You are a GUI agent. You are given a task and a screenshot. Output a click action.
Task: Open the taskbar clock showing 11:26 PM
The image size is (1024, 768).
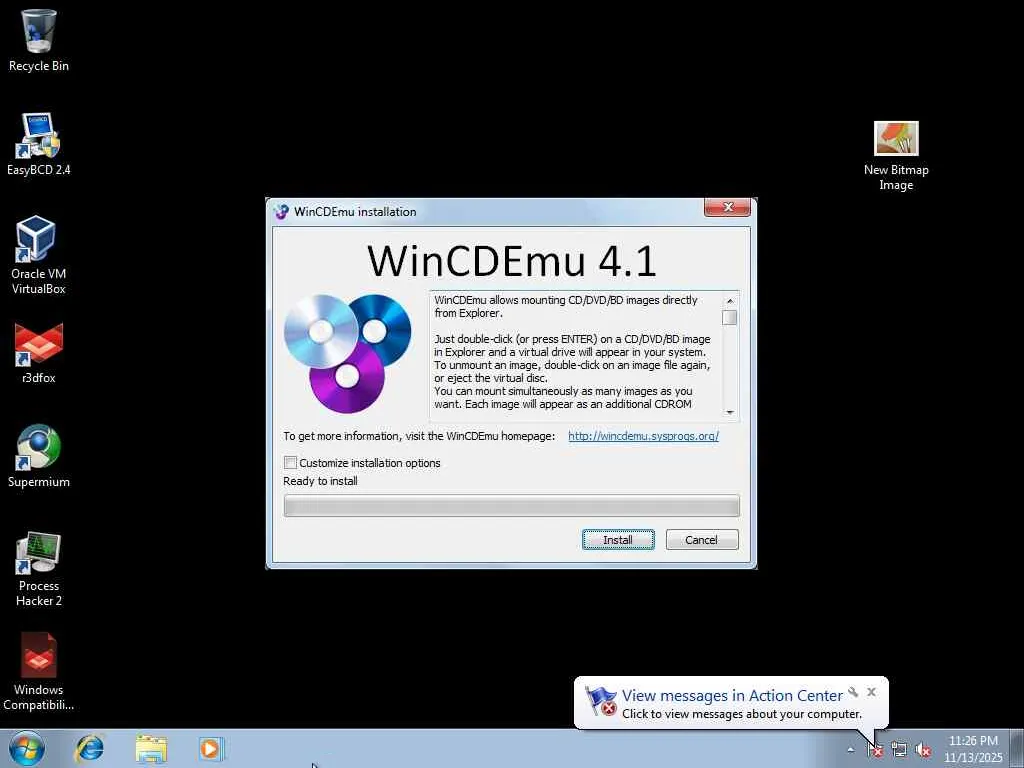point(973,748)
